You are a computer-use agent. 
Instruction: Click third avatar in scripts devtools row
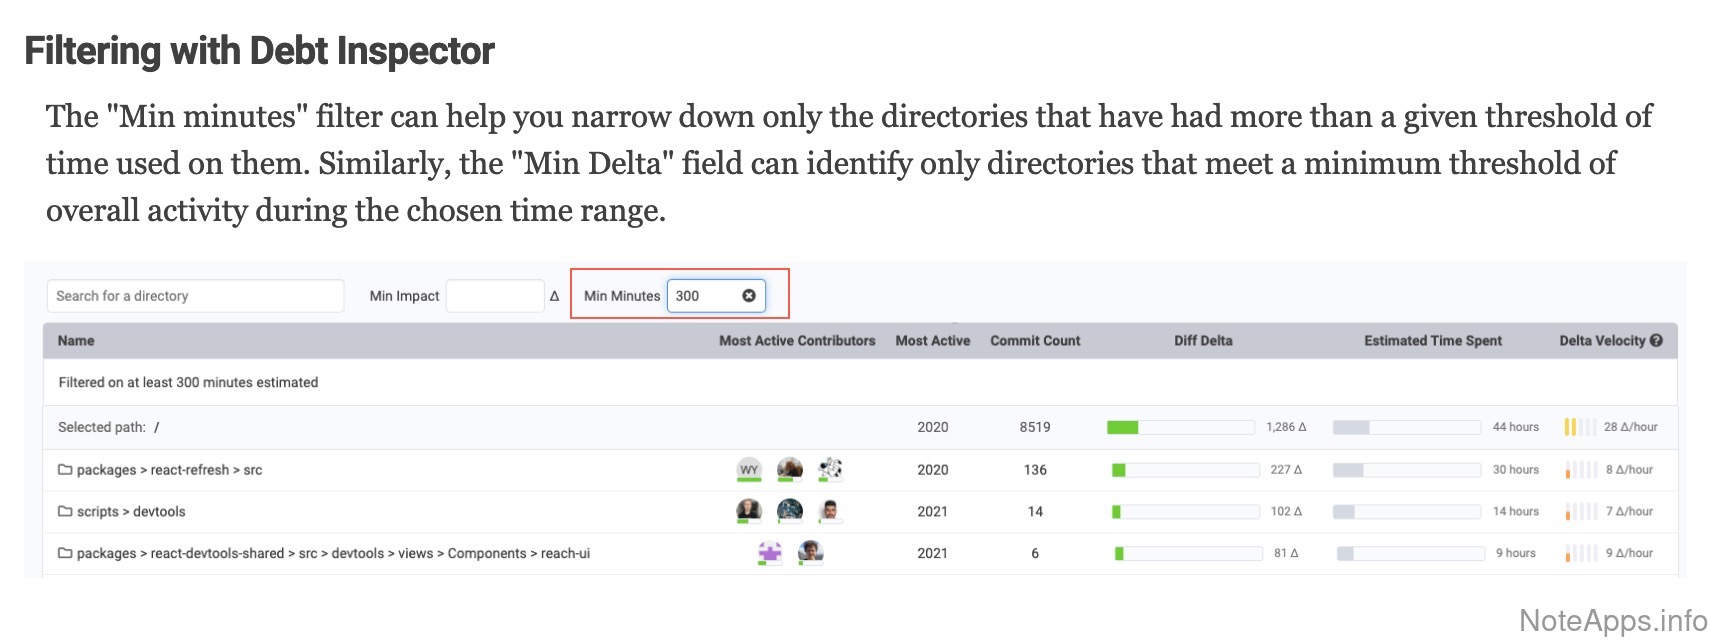click(x=828, y=511)
